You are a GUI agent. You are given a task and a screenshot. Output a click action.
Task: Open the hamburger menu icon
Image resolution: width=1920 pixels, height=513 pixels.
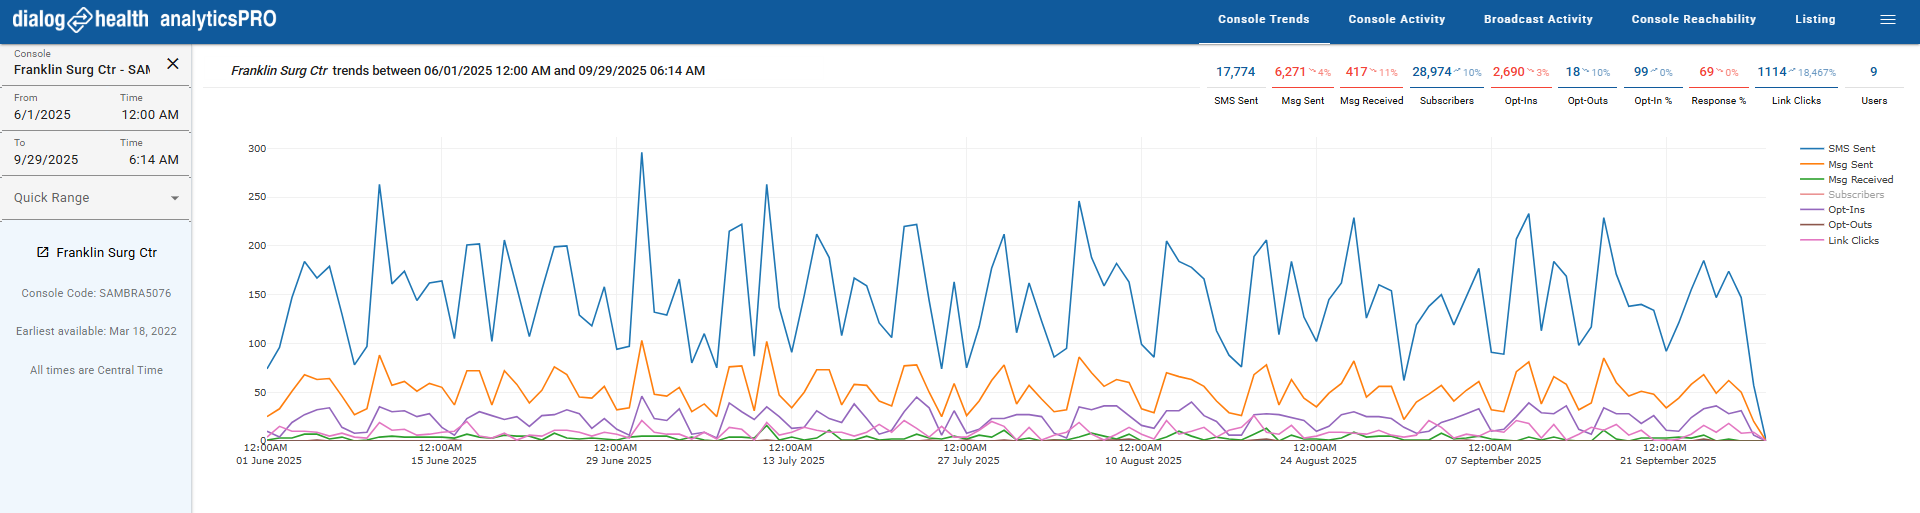(1887, 20)
